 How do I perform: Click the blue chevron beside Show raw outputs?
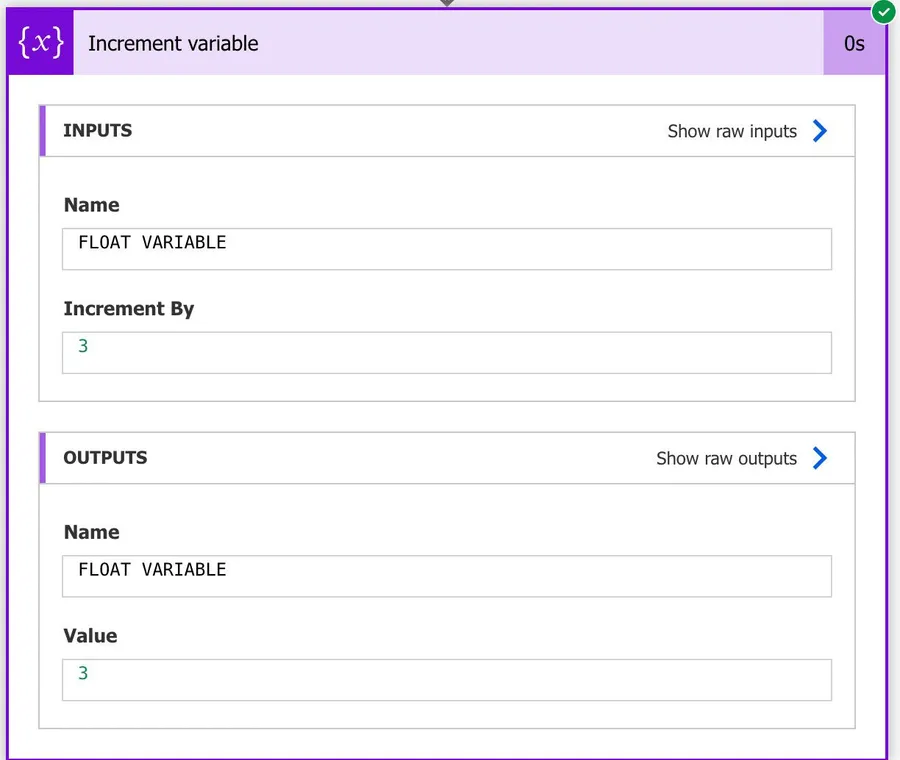pos(820,458)
